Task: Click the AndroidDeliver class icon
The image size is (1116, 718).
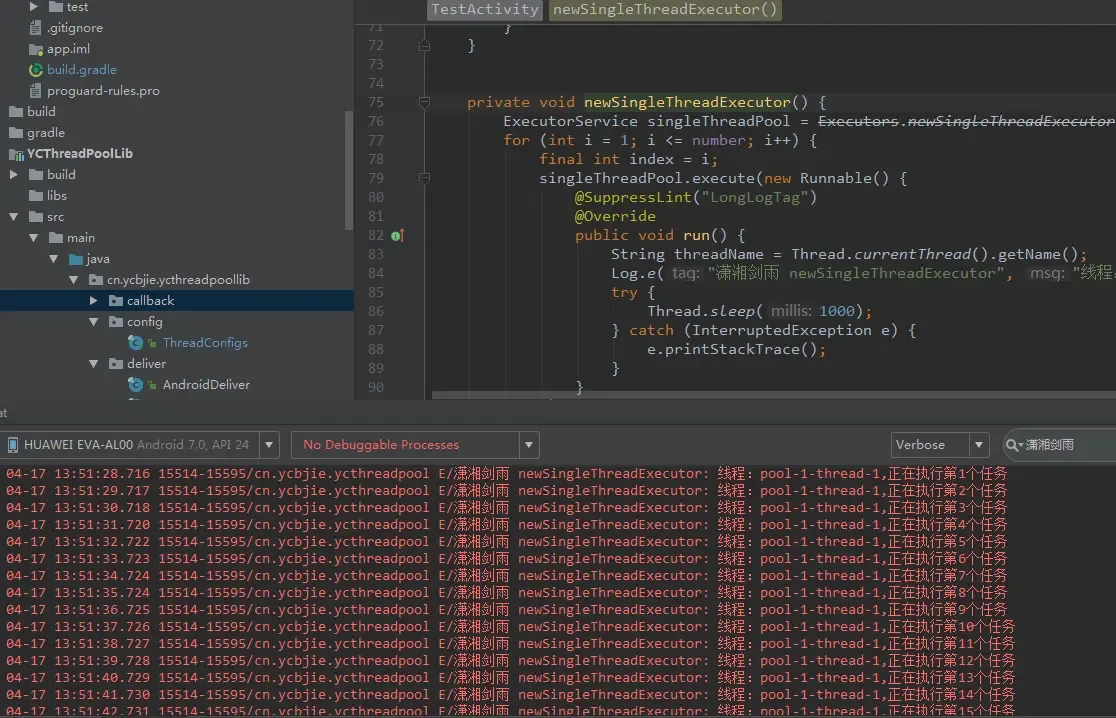Action: click(136, 385)
